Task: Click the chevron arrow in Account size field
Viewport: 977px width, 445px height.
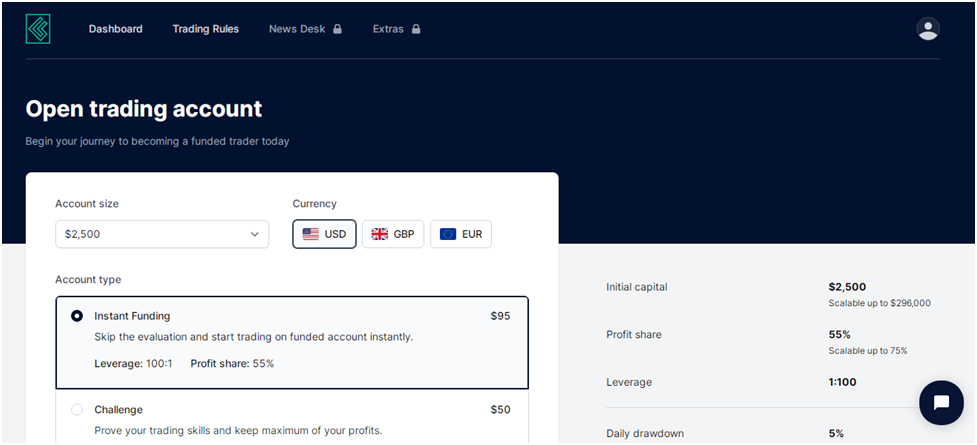Action: pos(254,234)
